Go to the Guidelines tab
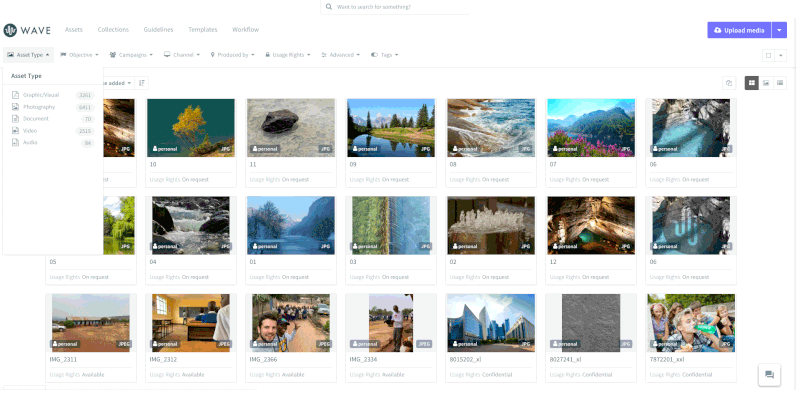 click(158, 30)
